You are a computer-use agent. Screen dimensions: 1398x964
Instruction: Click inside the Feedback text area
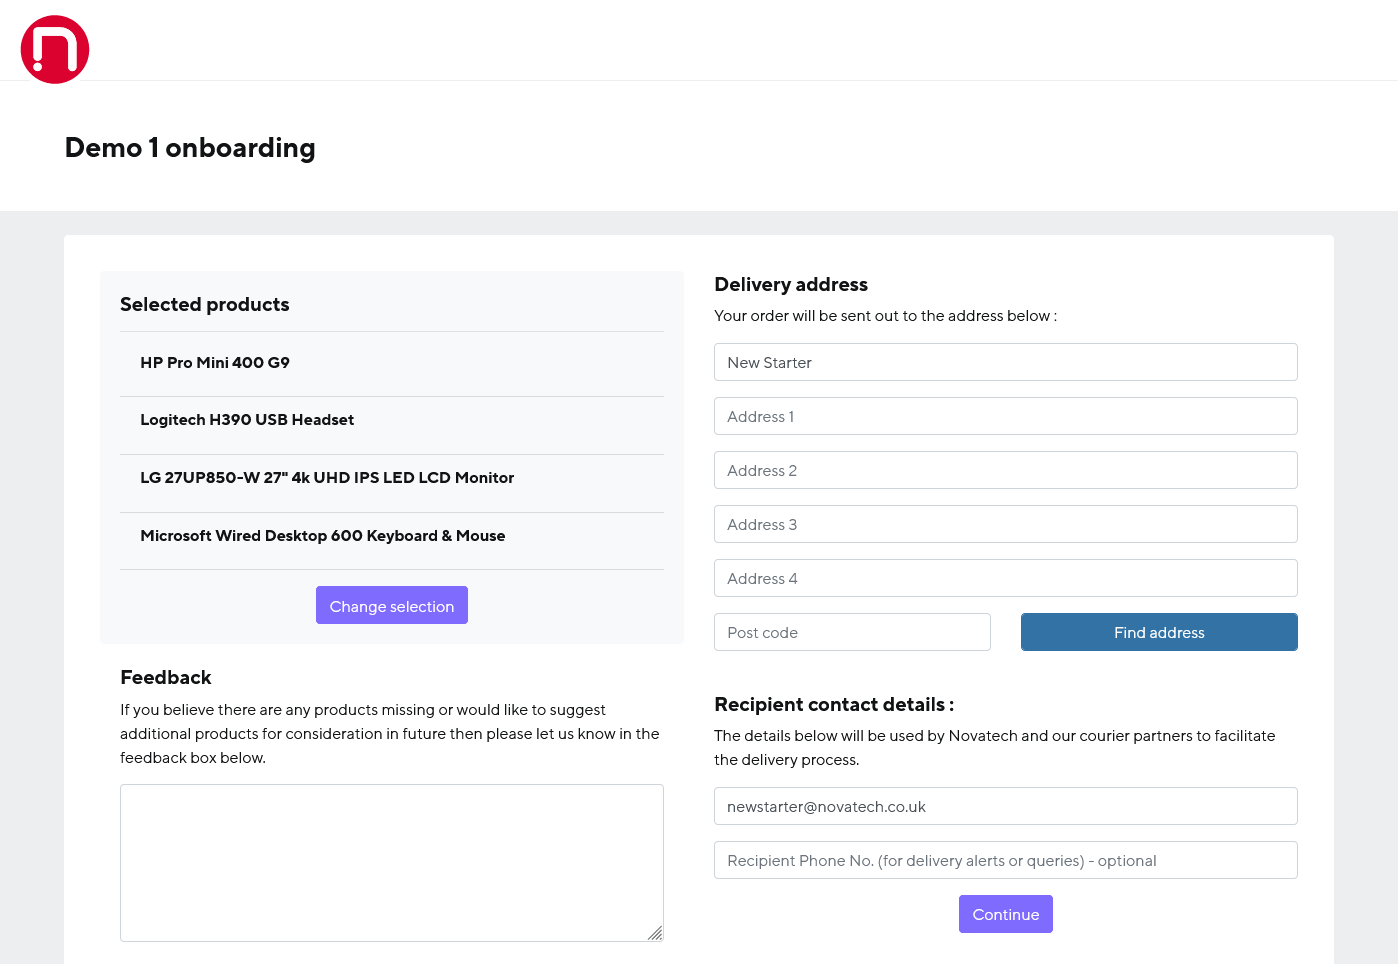tap(391, 862)
